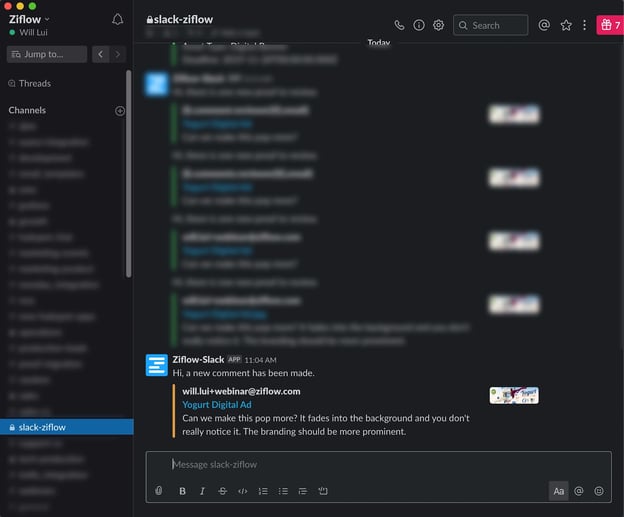Viewport: 624px width, 517px height.
Task: Toggle italic formatting in composer
Action: (202, 491)
